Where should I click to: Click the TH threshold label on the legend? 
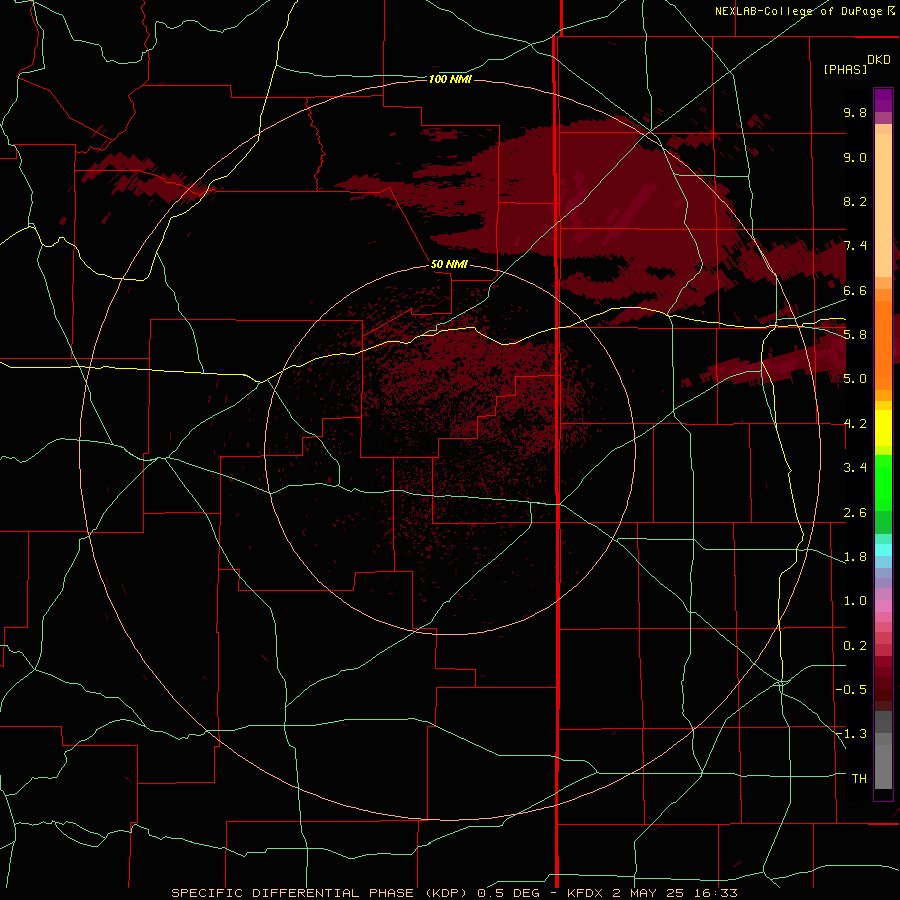pyautogui.click(x=859, y=779)
